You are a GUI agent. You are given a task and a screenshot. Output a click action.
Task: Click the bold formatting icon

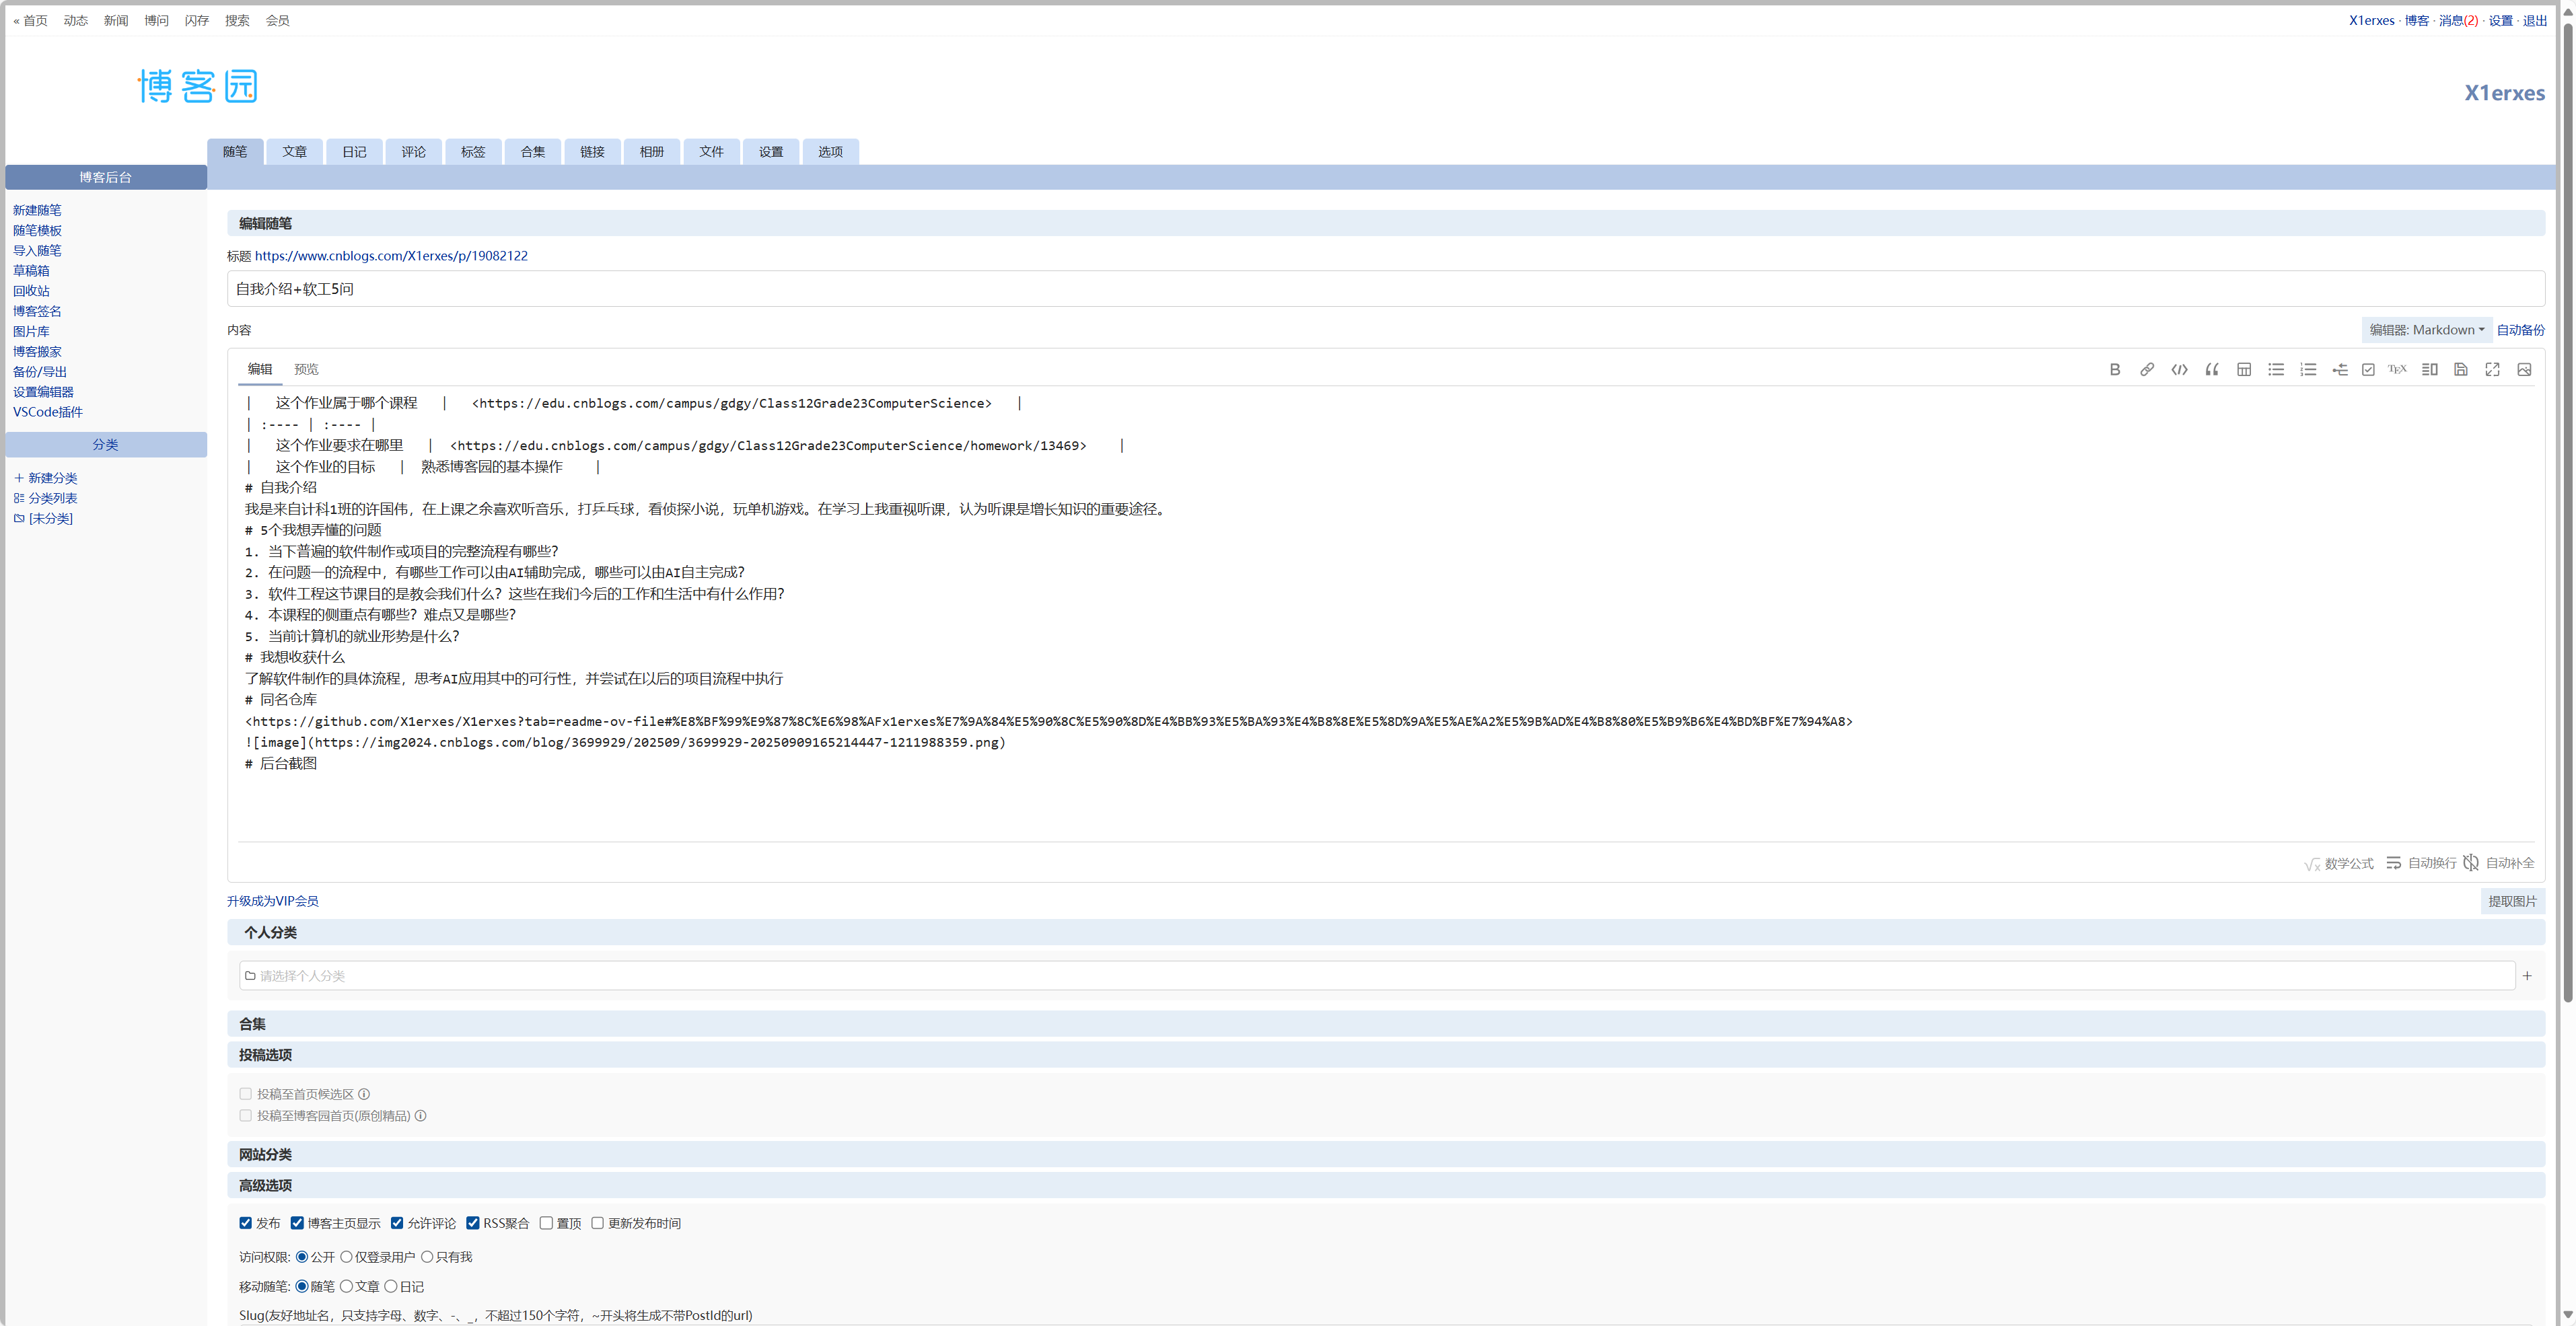2114,369
